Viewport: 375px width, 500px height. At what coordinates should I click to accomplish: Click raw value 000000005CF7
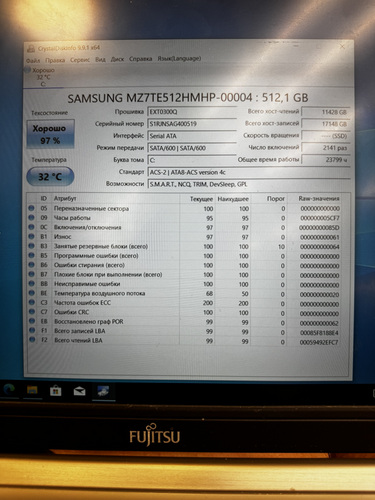[320, 218]
